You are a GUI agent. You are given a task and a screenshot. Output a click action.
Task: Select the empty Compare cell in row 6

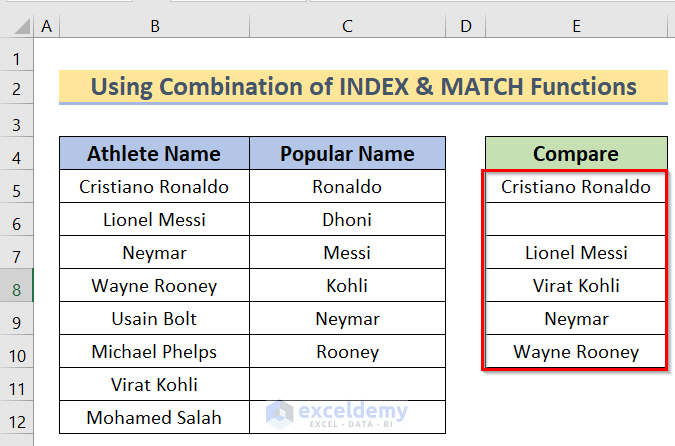click(576, 220)
